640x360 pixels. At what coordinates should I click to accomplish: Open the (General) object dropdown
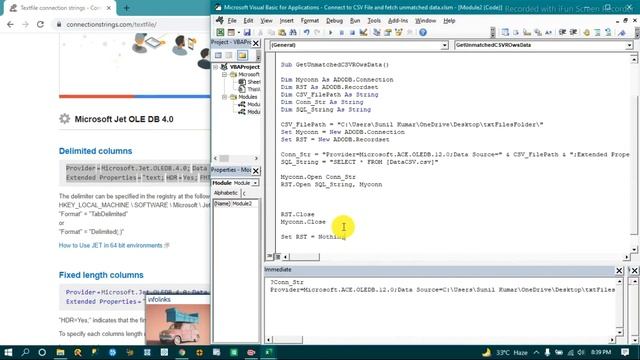[444, 45]
